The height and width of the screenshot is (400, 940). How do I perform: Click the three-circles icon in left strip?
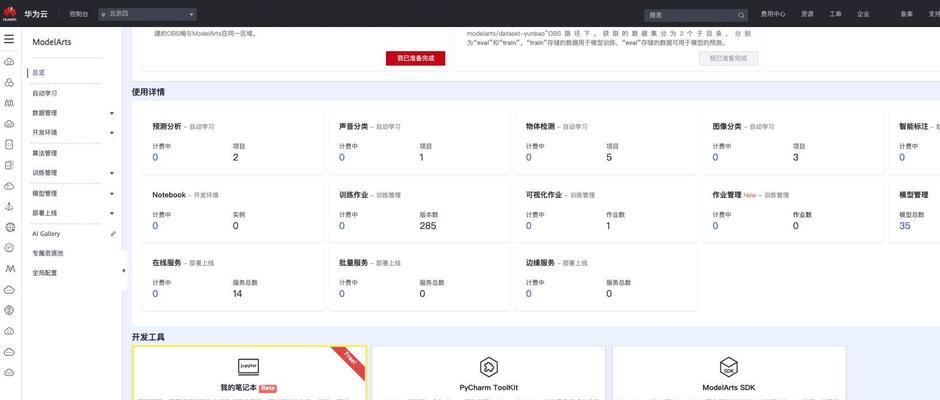9,83
